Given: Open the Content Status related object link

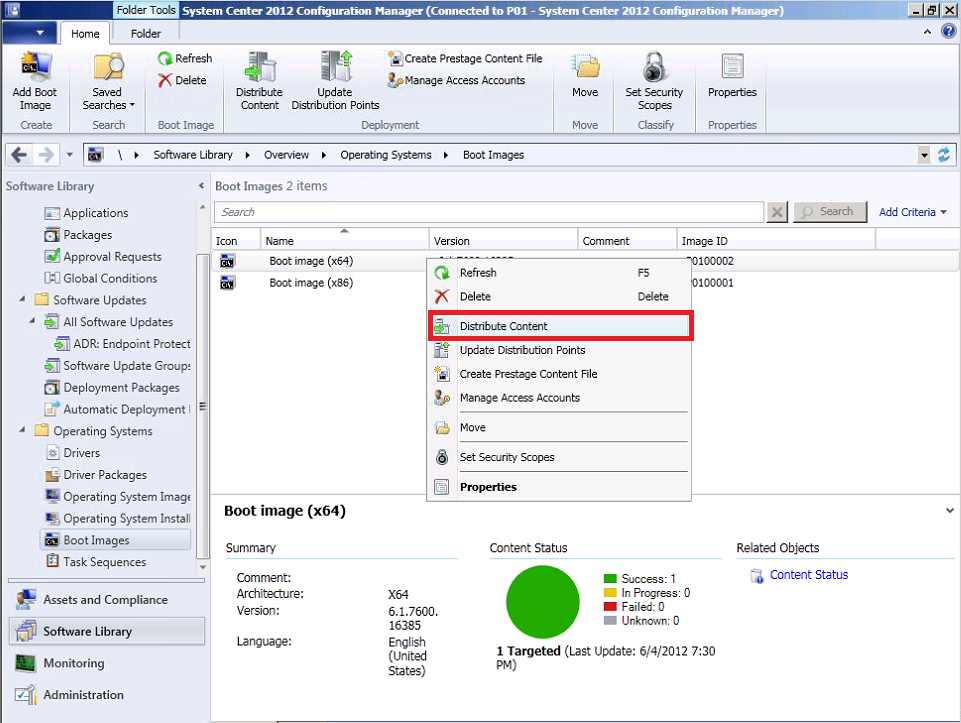Looking at the screenshot, I should pyautogui.click(x=809, y=575).
